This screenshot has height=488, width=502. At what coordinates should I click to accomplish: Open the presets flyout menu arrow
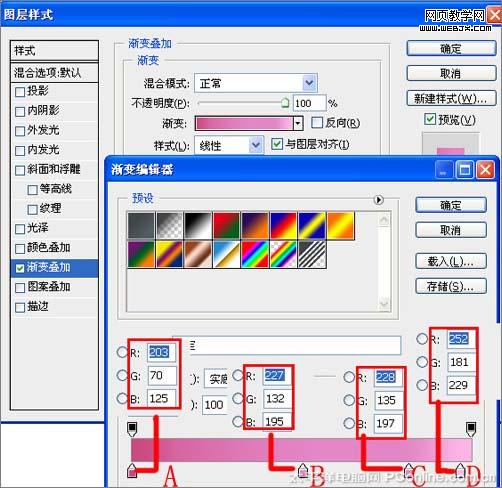[379, 200]
